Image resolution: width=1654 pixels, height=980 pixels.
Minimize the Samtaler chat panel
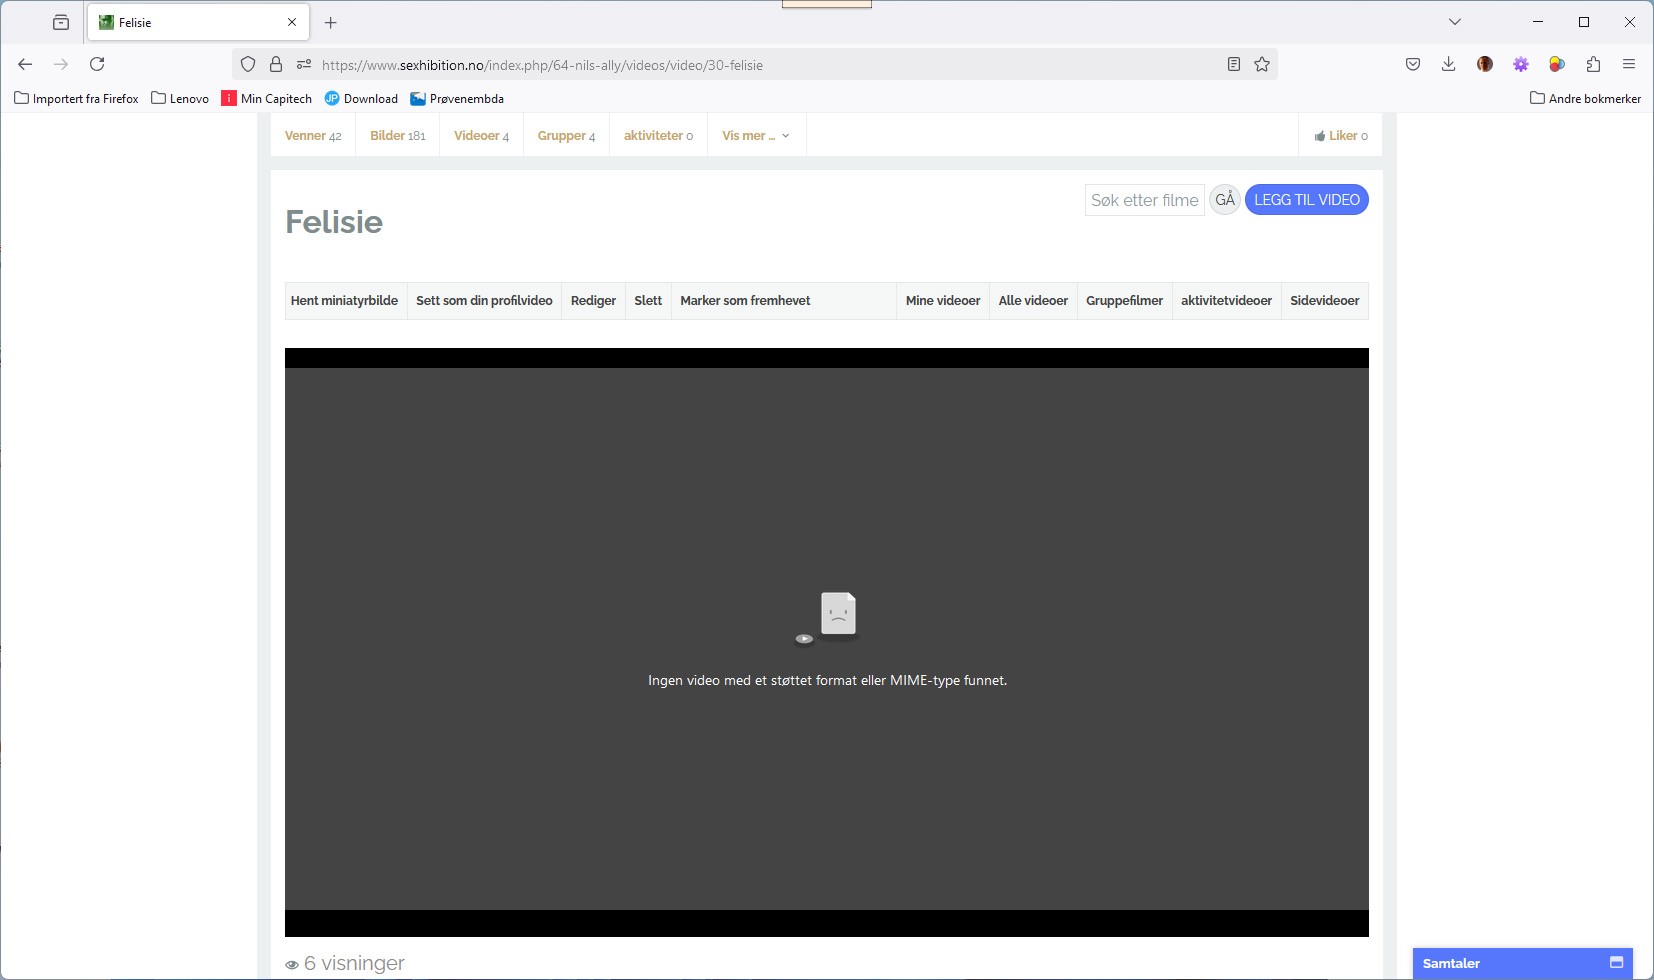pyautogui.click(x=1616, y=962)
